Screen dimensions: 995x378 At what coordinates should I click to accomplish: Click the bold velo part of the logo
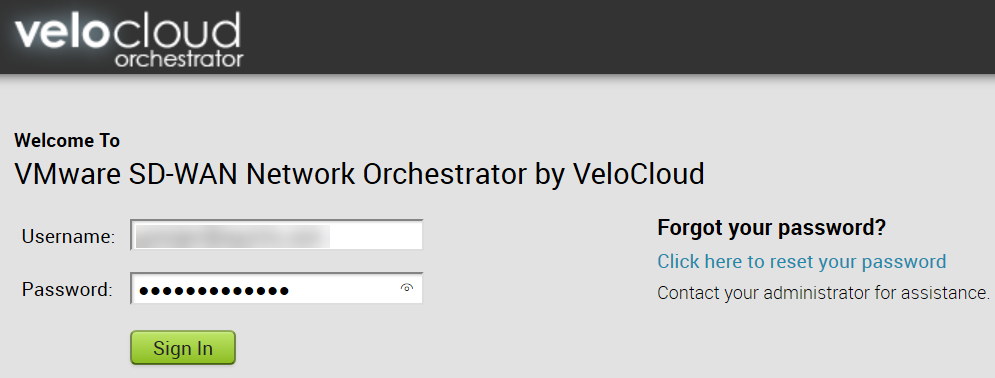[62, 30]
